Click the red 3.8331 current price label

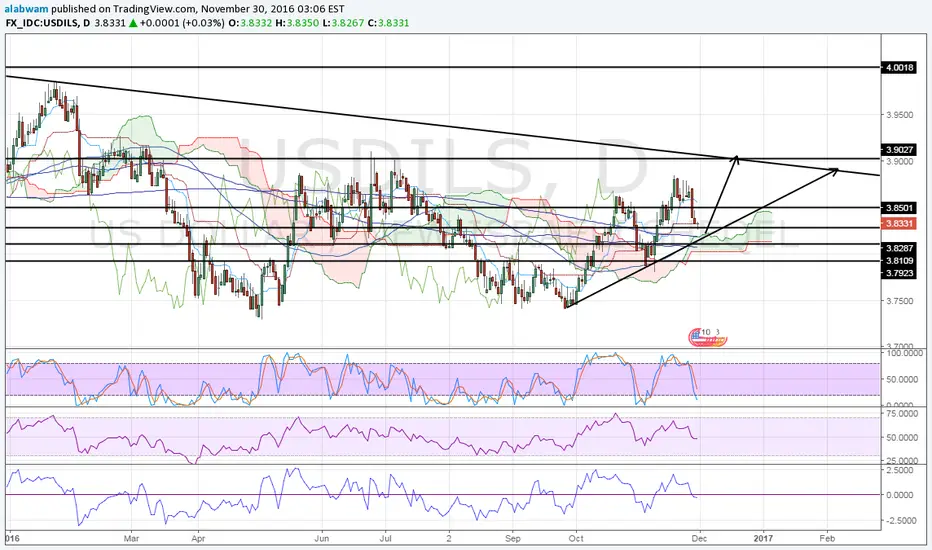tap(899, 224)
